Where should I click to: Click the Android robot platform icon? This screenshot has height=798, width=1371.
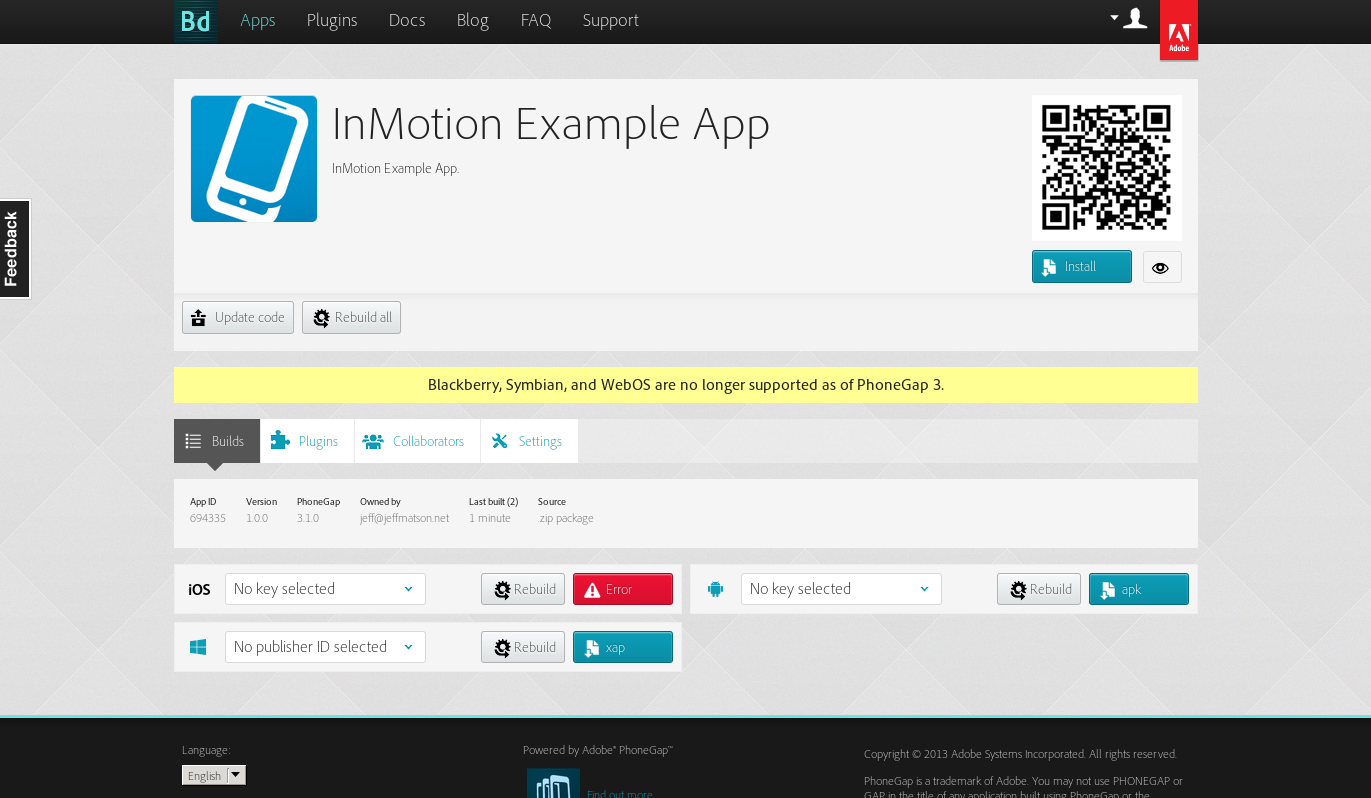[x=715, y=589]
